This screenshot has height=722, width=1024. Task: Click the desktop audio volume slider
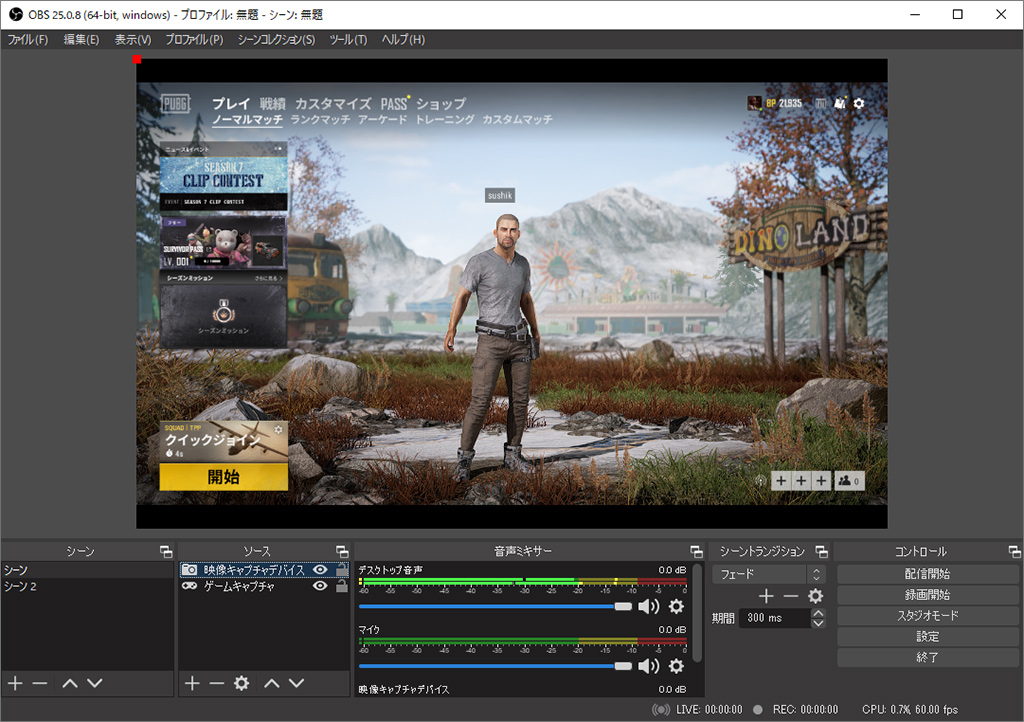490,606
